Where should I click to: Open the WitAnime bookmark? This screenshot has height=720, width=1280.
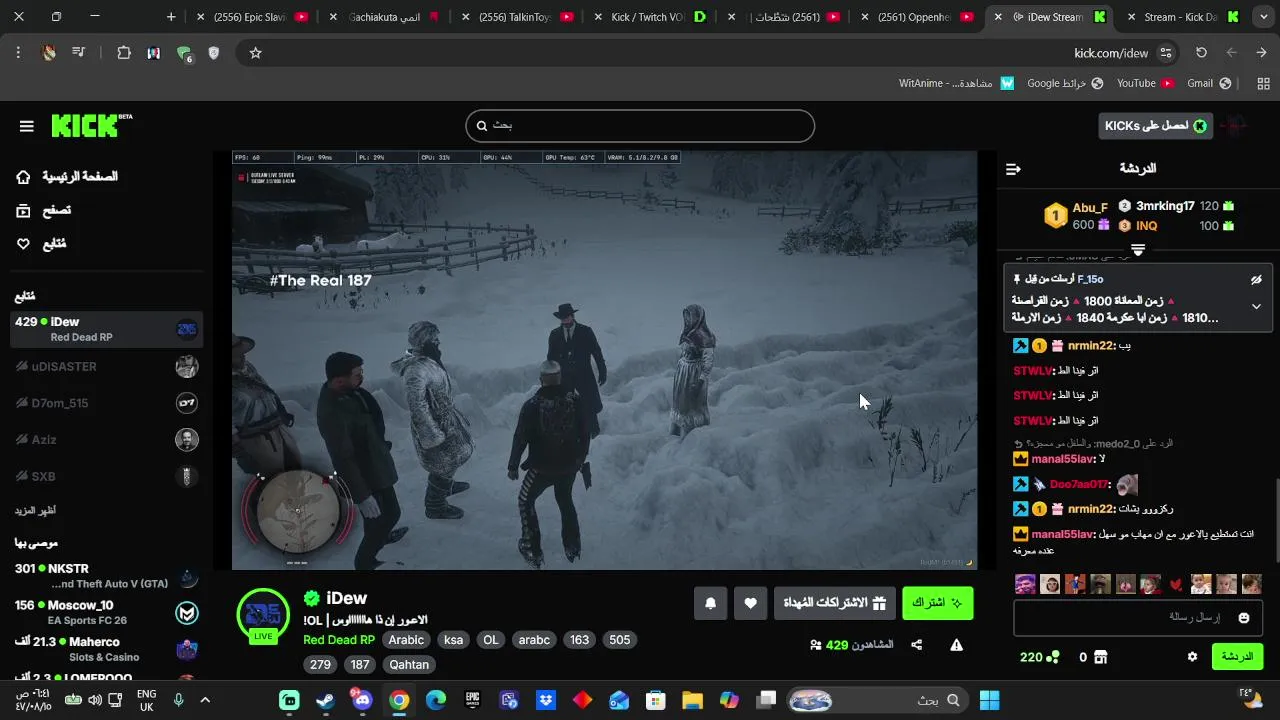(957, 83)
